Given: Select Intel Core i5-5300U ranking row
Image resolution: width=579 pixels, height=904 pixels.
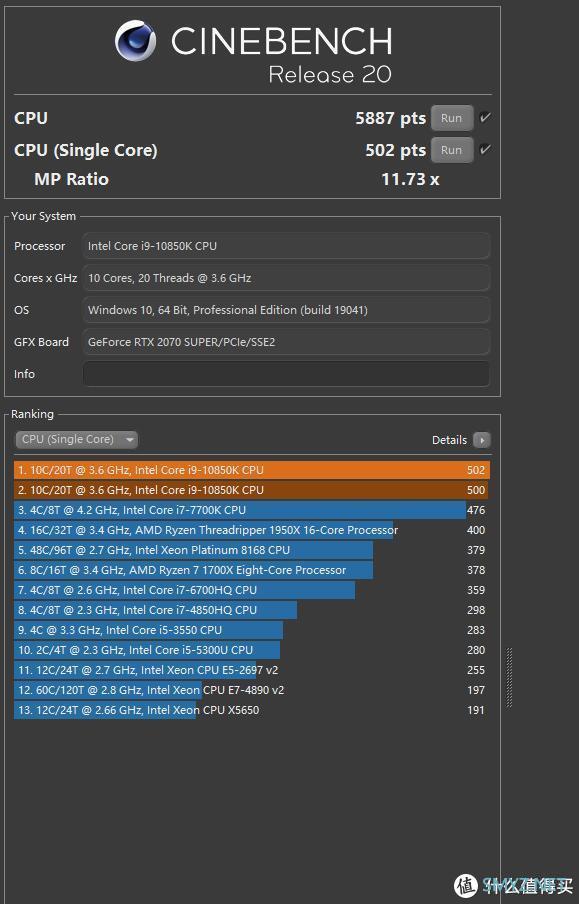Looking at the screenshot, I should tap(252, 650).
